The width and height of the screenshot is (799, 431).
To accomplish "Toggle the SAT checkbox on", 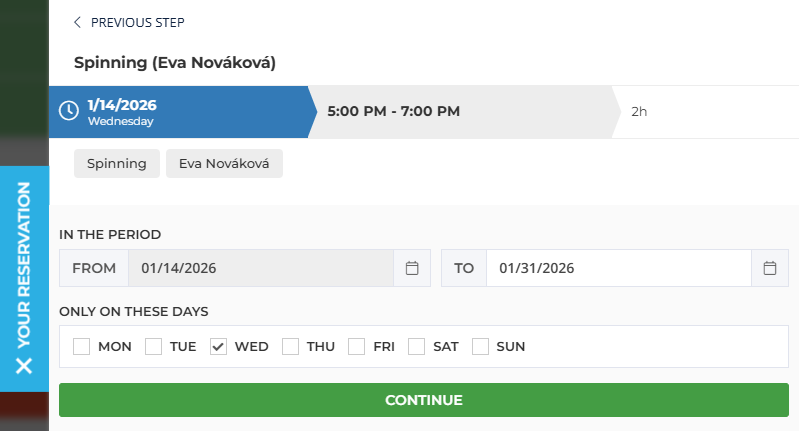I will tap(417, 347).
